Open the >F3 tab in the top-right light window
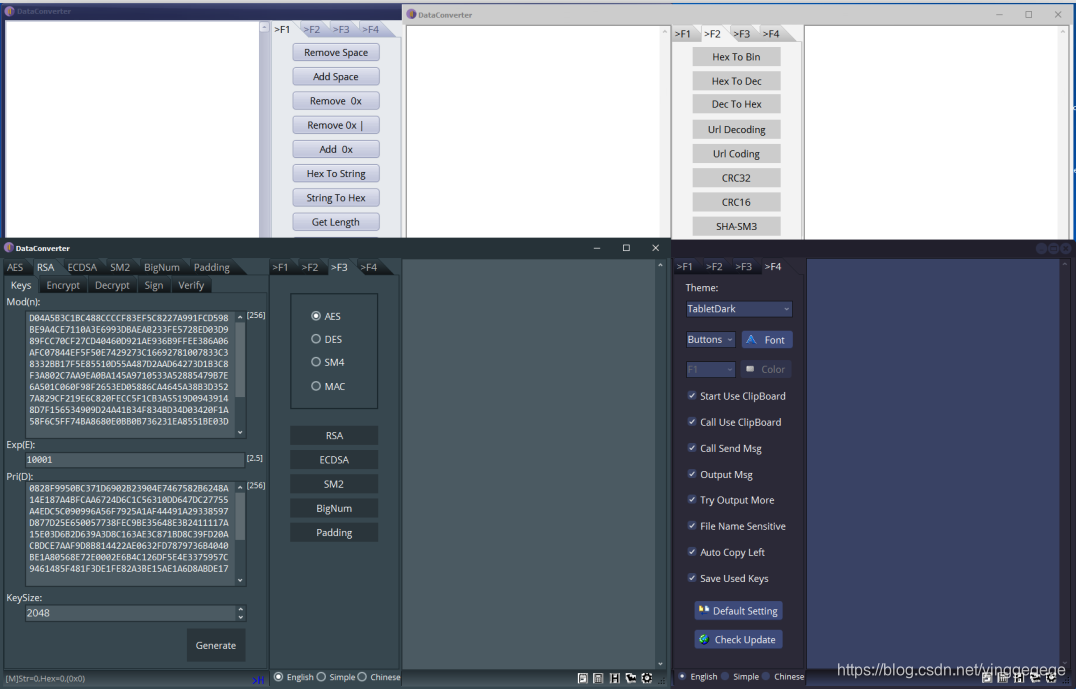Viewport: 1076px width, 689px height. pos(742,34)
